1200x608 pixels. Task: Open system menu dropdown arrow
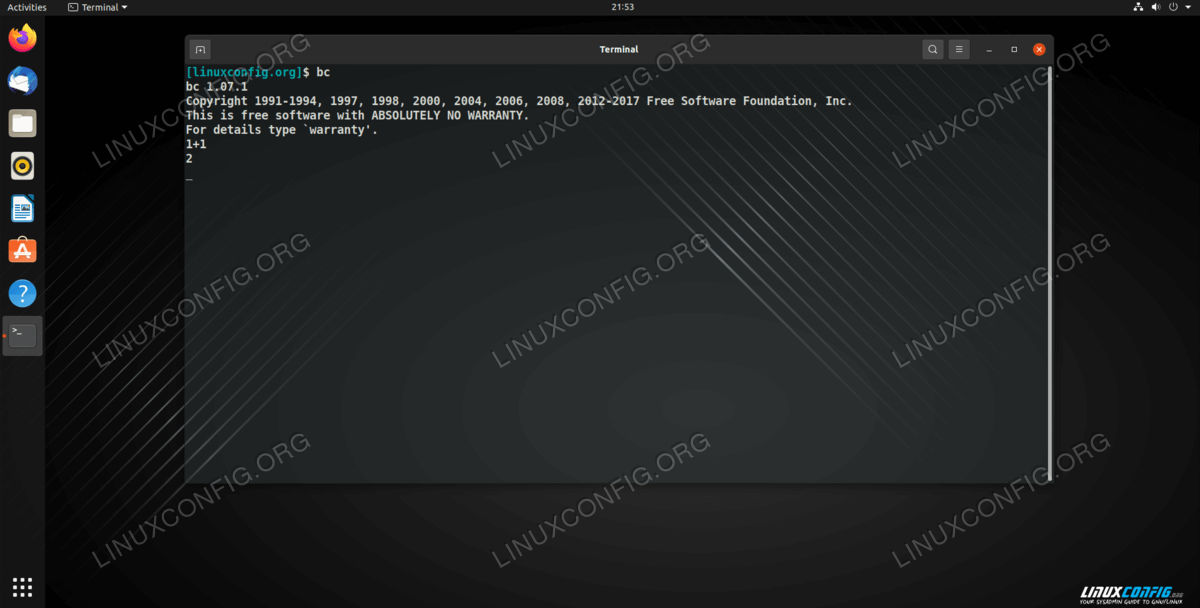(1188, 7)
